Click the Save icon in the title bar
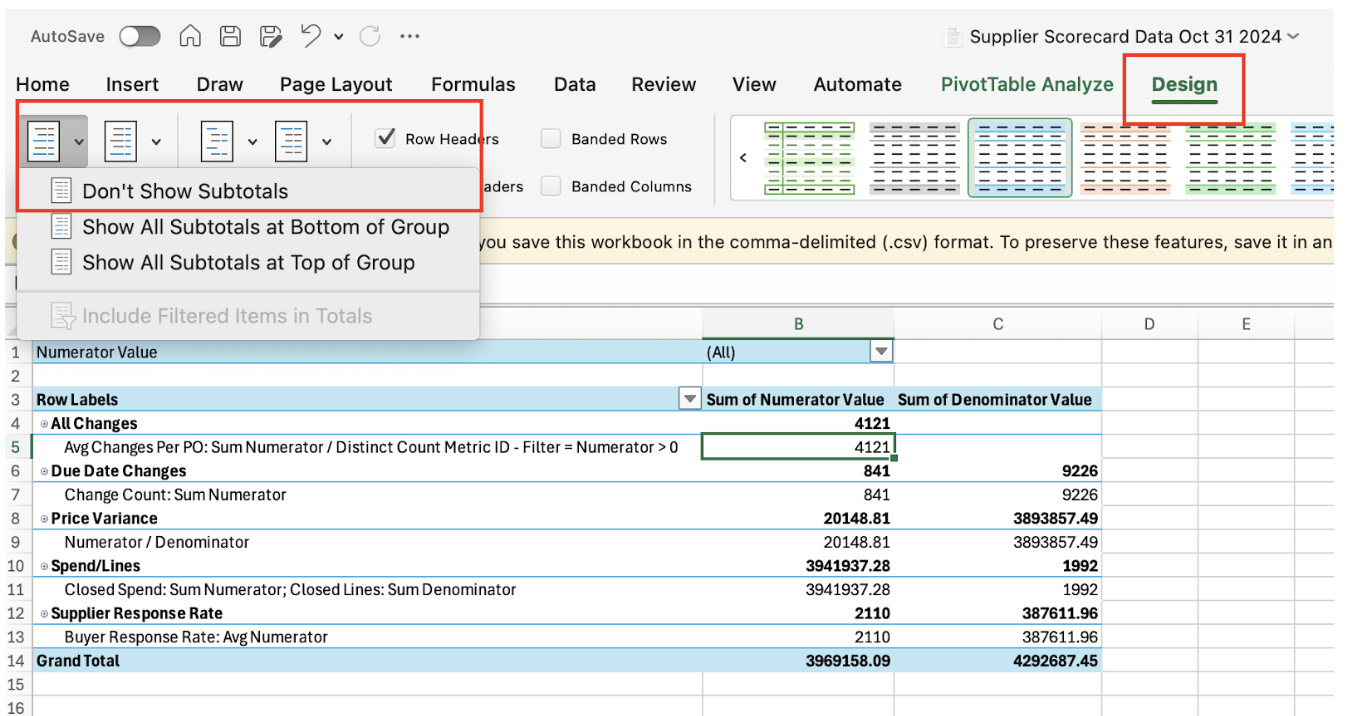The image size is (1358, 716). click(230, 37)
